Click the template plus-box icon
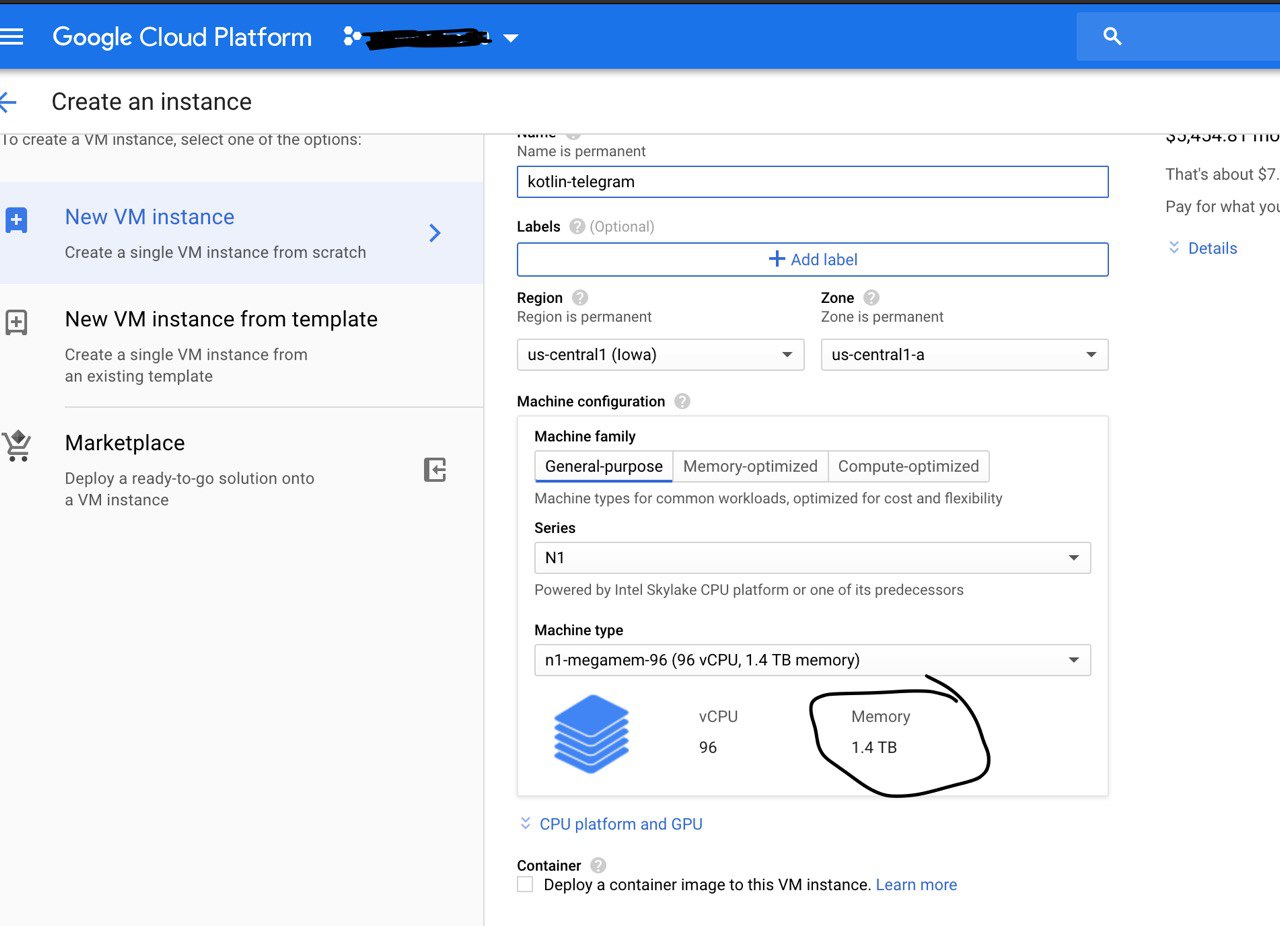The image size is (1280, 926). click(x=16, y=322)
